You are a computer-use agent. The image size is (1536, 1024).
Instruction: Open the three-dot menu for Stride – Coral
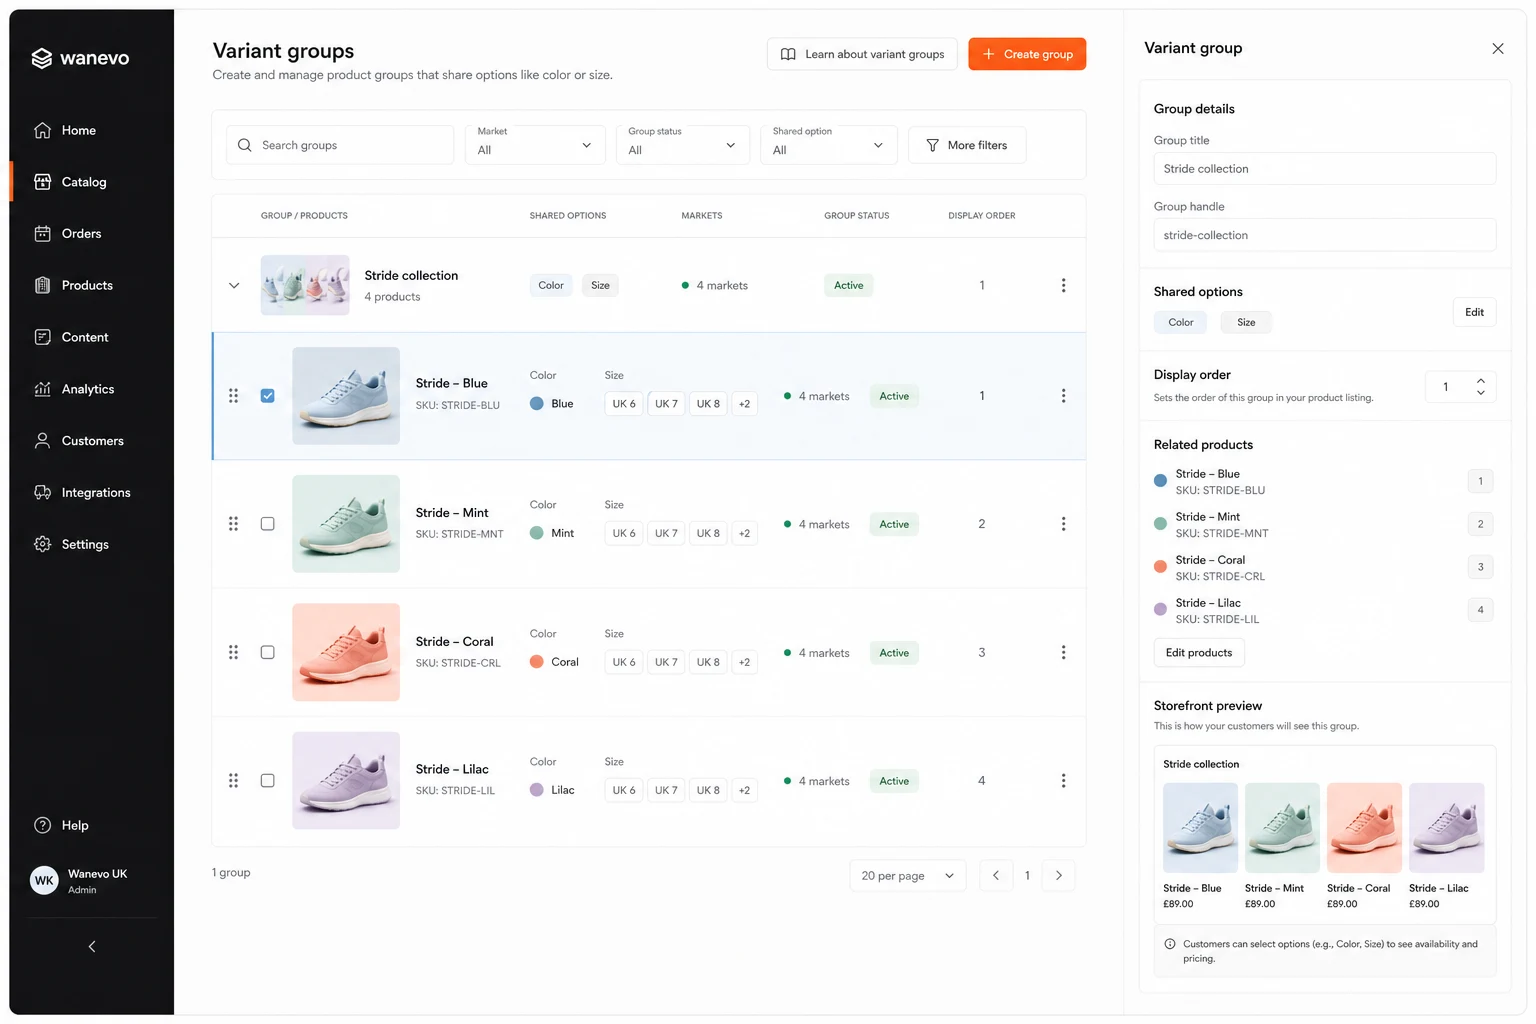click(1063, 653)
